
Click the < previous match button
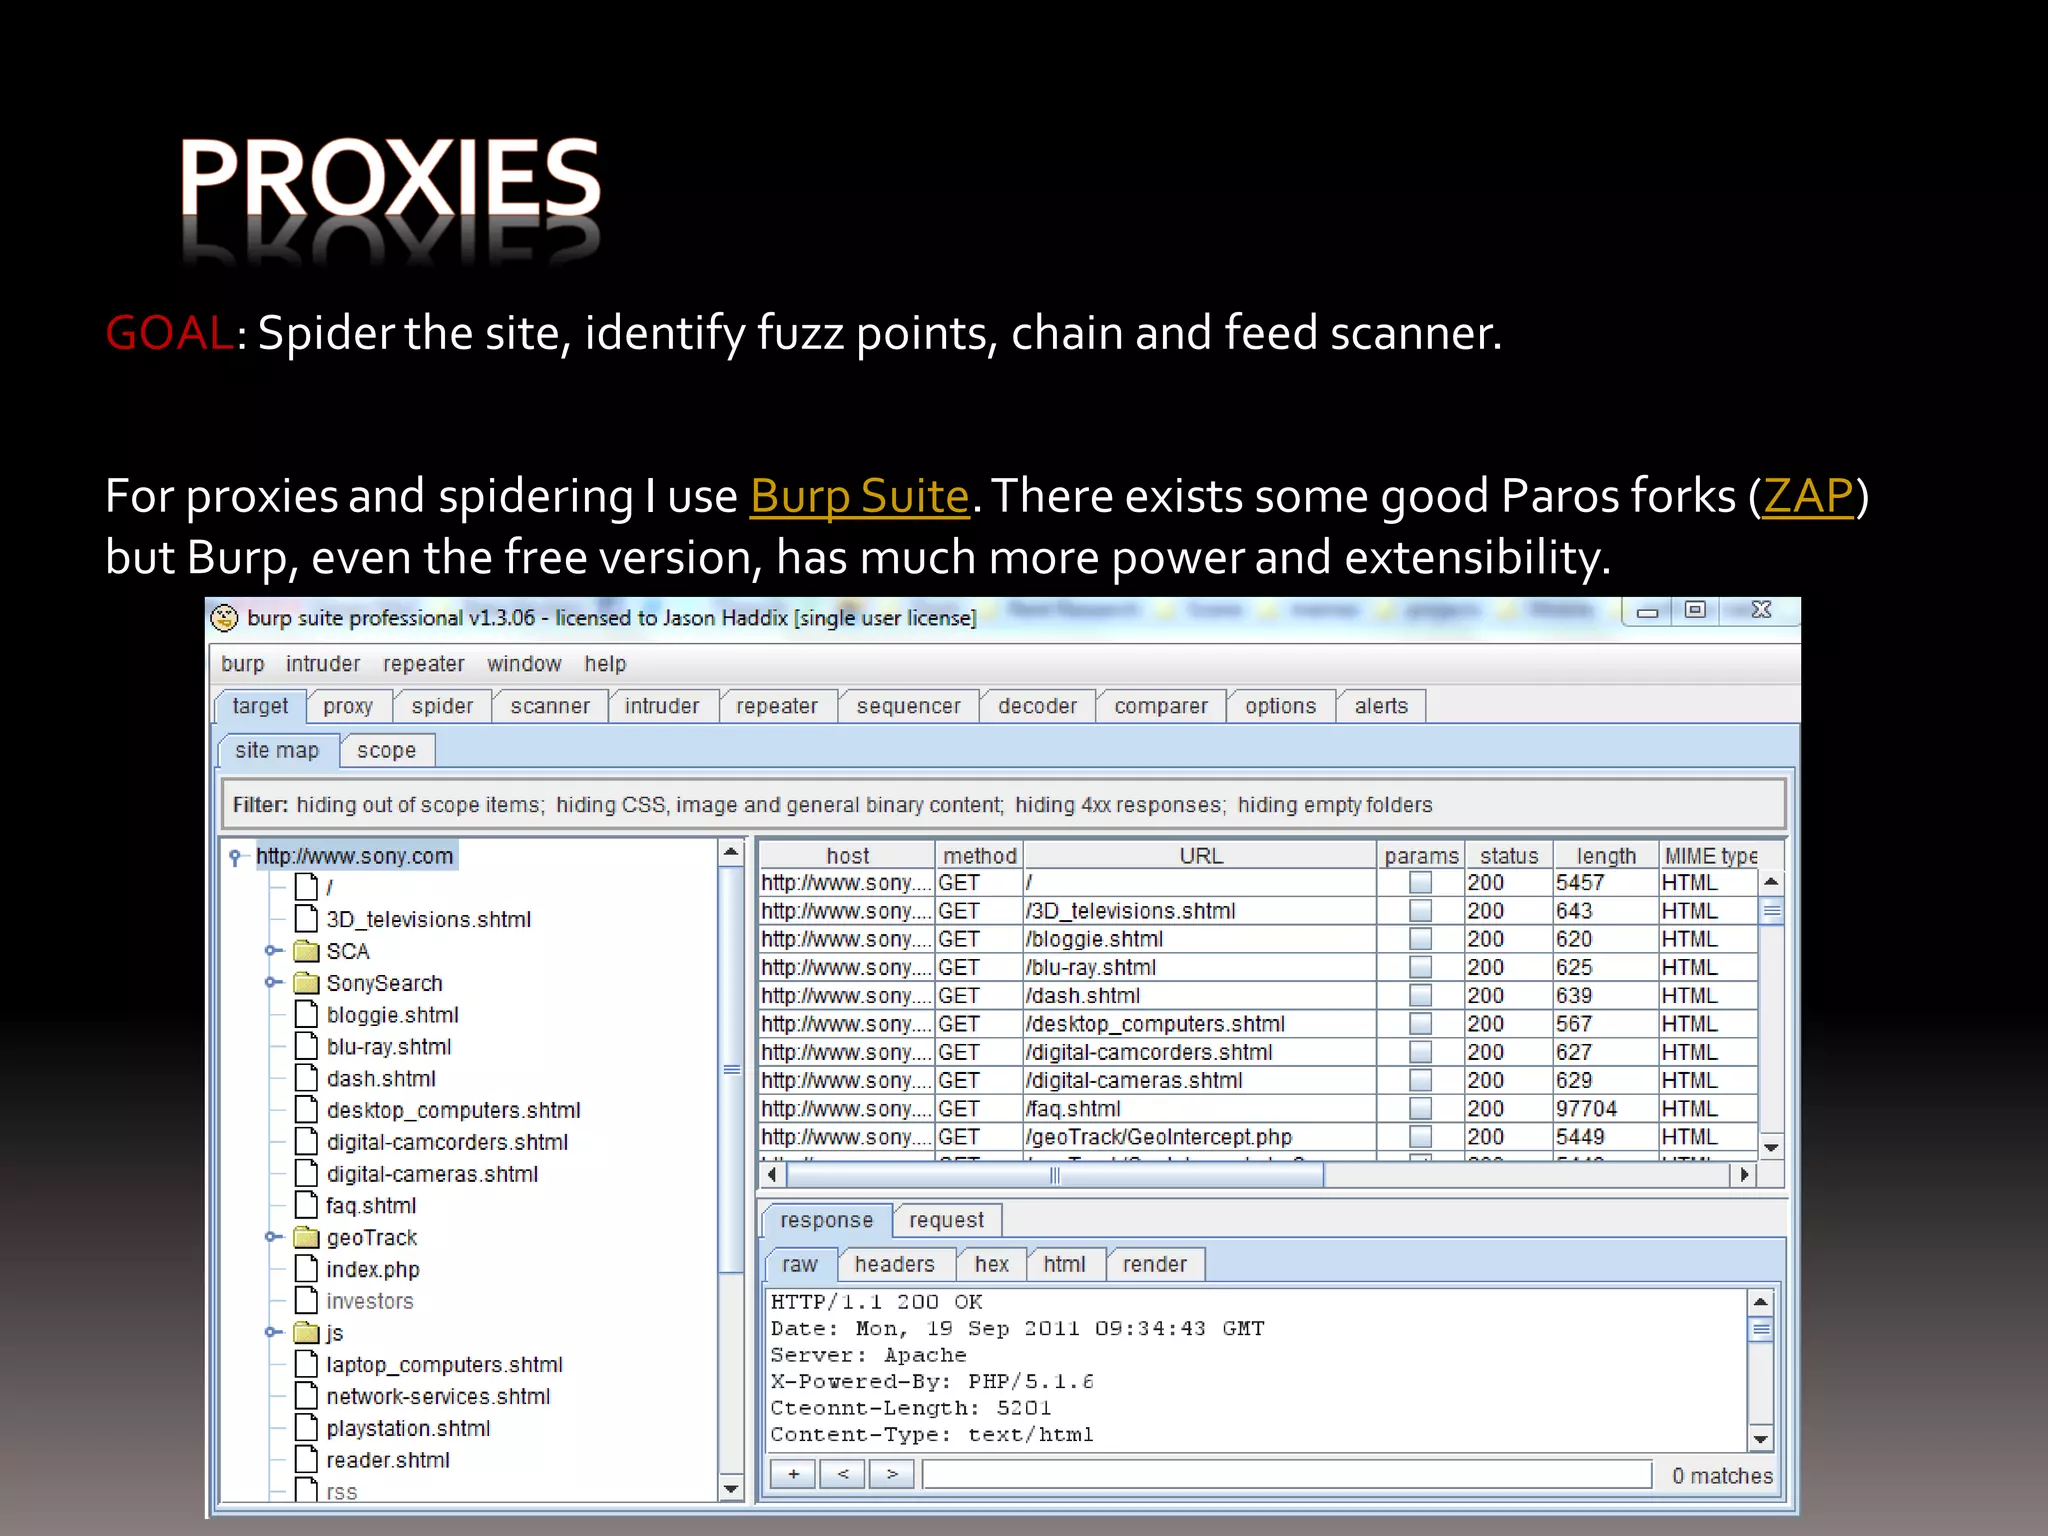(843, 1474)
